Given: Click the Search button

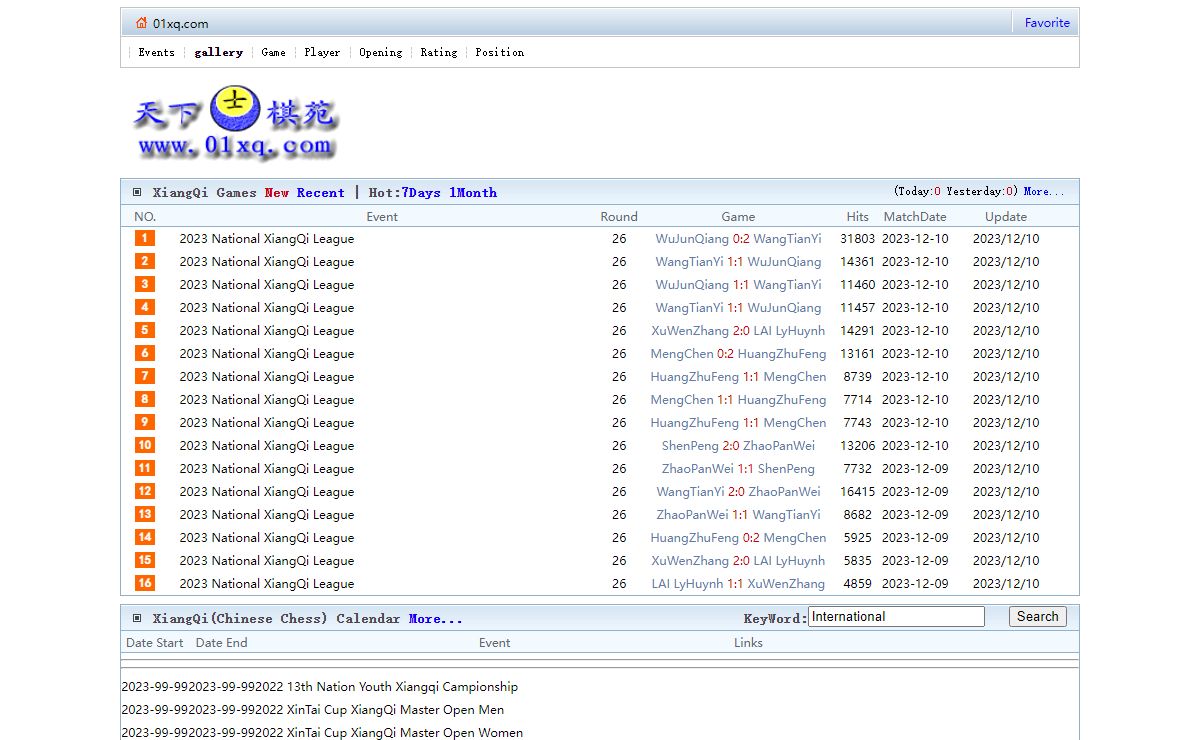Looking at the screenshot, I should [x=1038, y=617].
